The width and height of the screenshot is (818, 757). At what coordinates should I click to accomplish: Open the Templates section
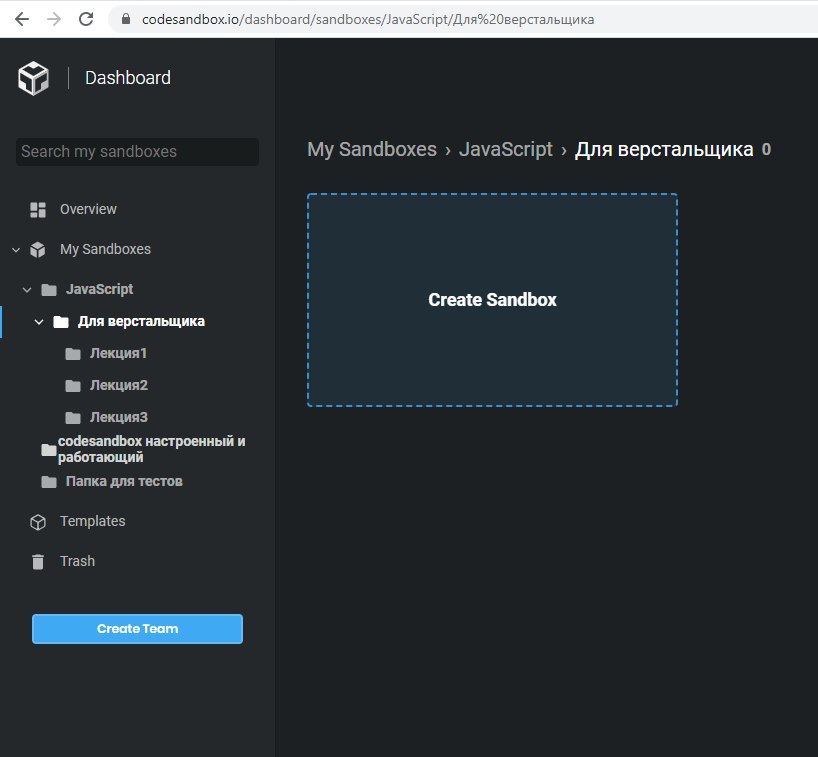92,521
